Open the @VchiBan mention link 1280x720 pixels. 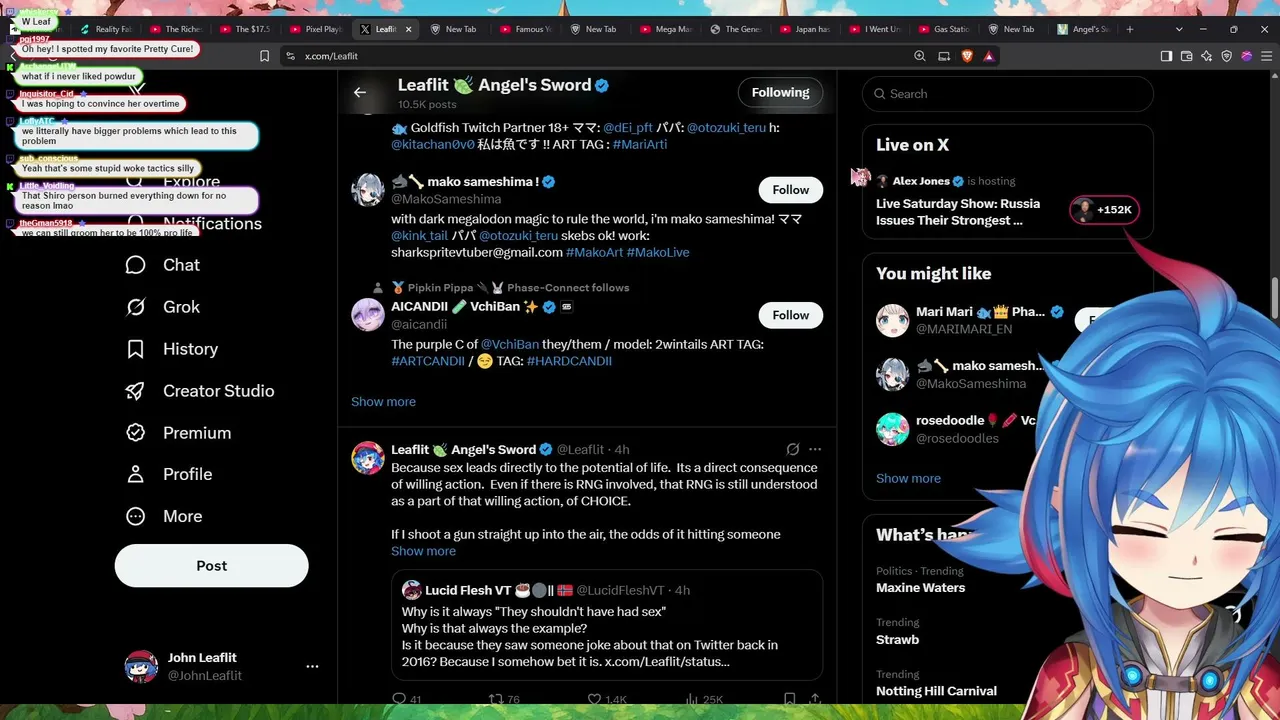(510, 344)
